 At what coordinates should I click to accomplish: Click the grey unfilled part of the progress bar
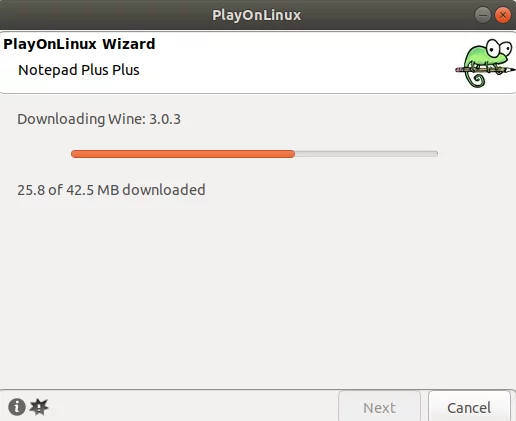pos(366,154)
